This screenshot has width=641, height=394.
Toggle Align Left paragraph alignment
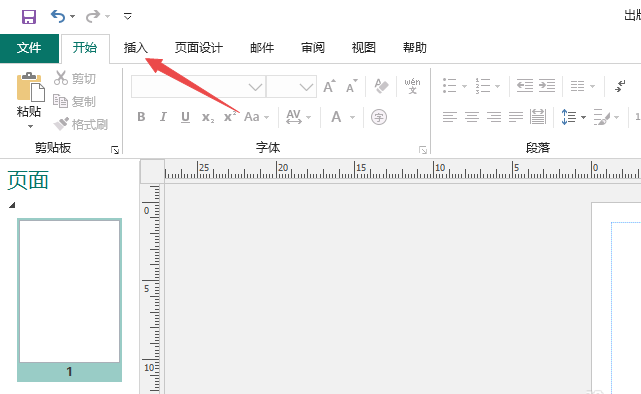click(450, 117)
